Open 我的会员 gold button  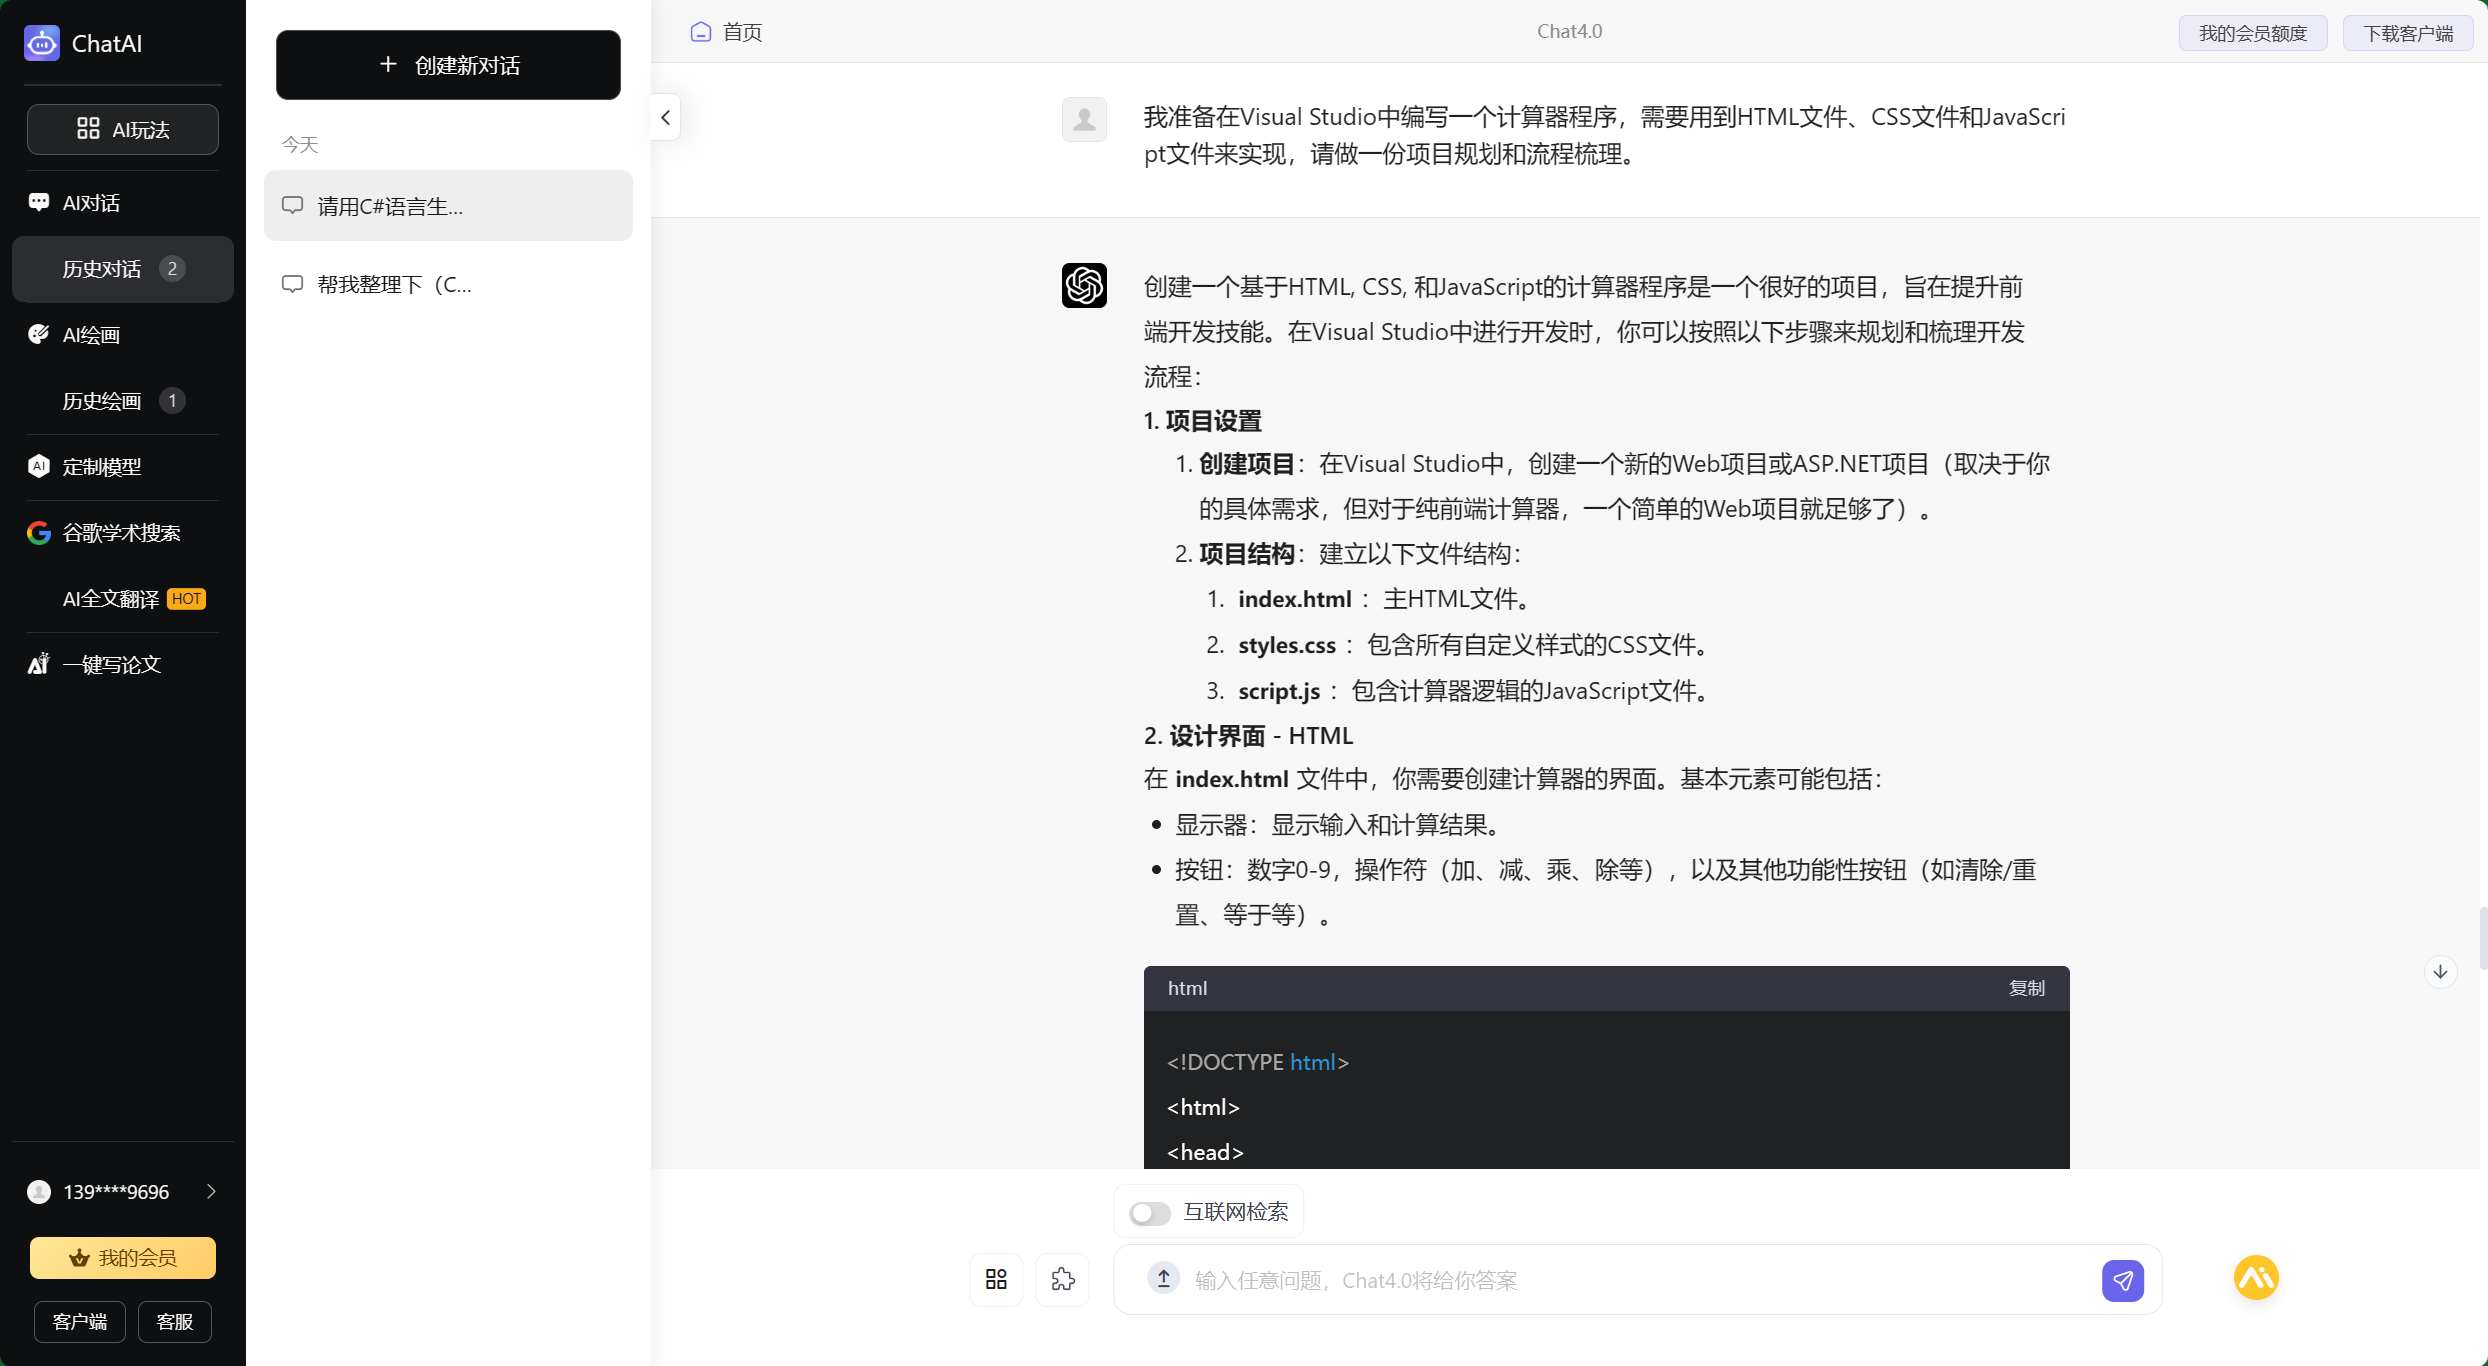(x=123, y=1258)
